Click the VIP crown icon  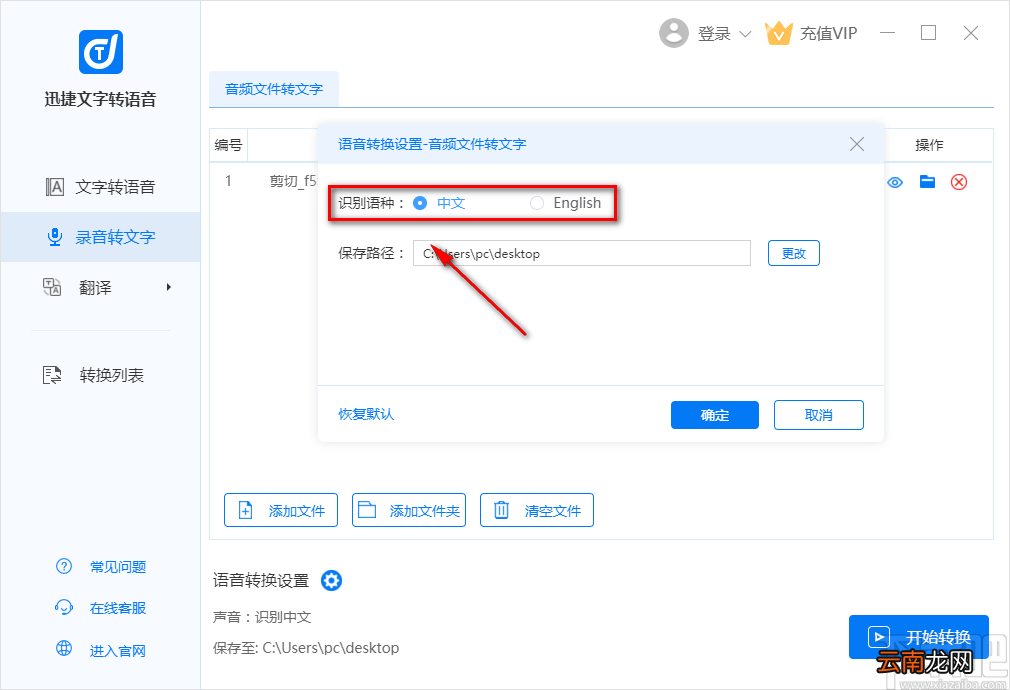coord(778,33)
